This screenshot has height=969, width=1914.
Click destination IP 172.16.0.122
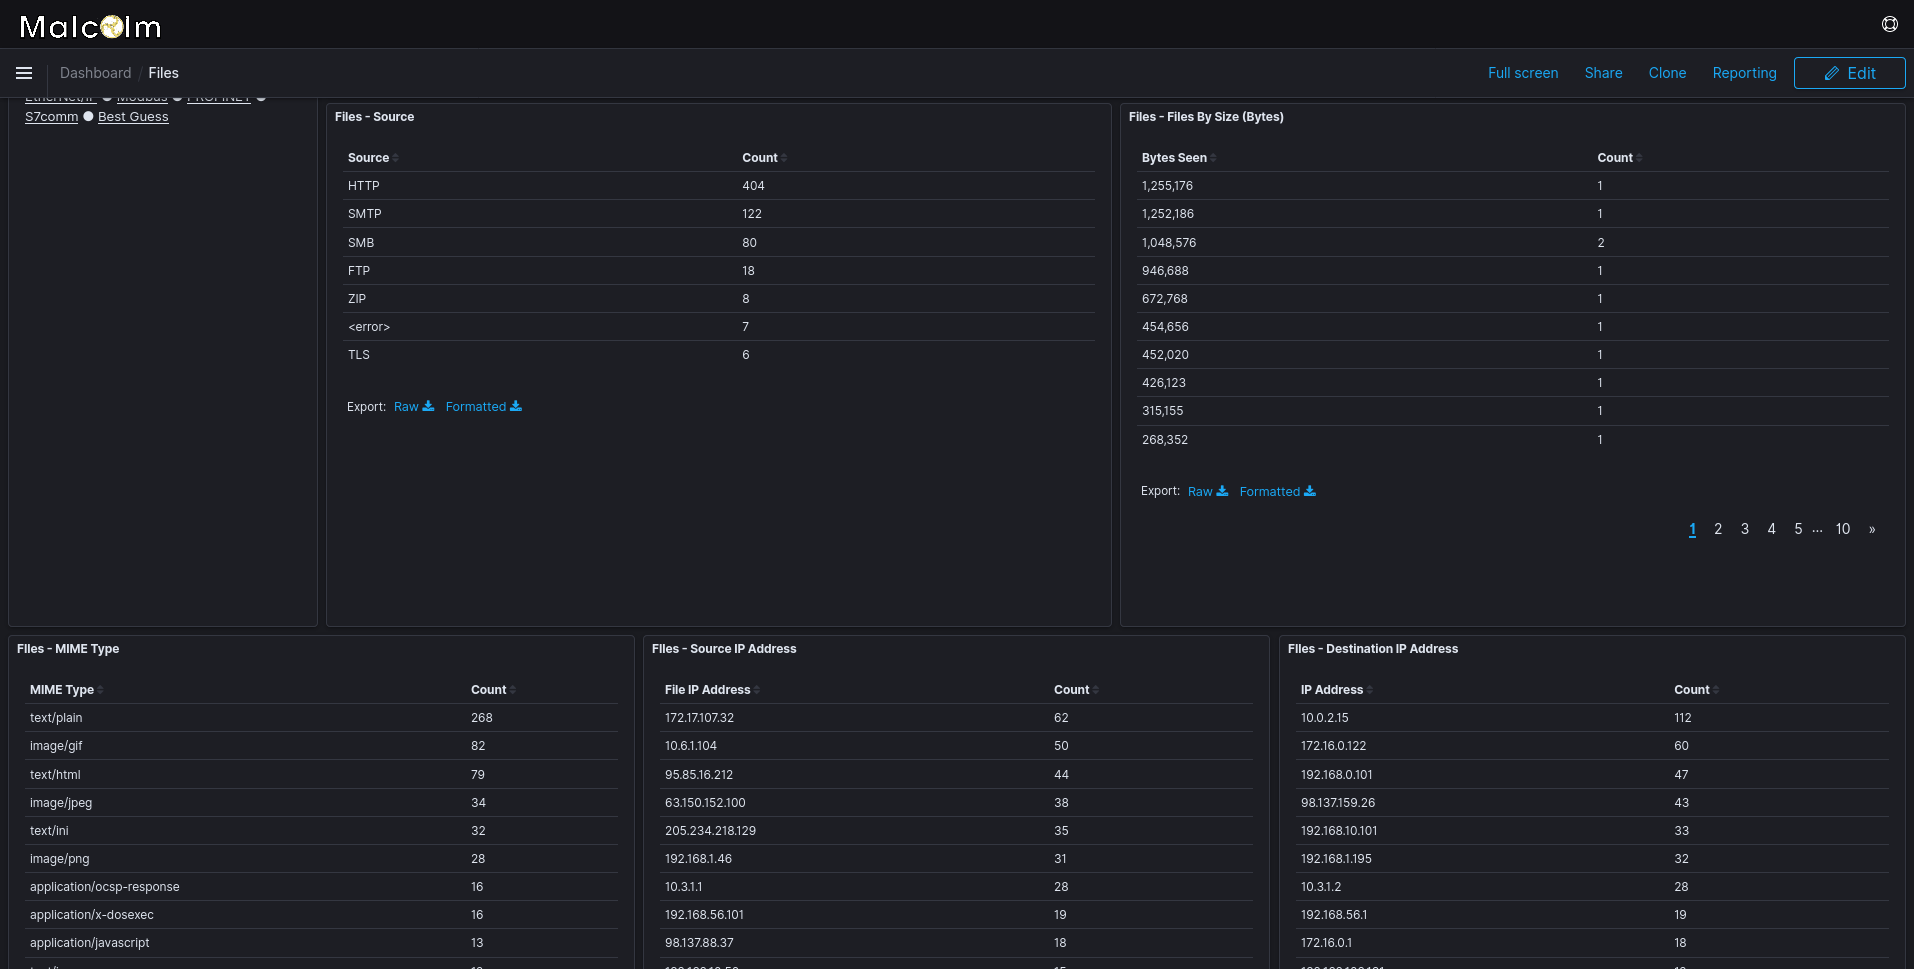1333,746
